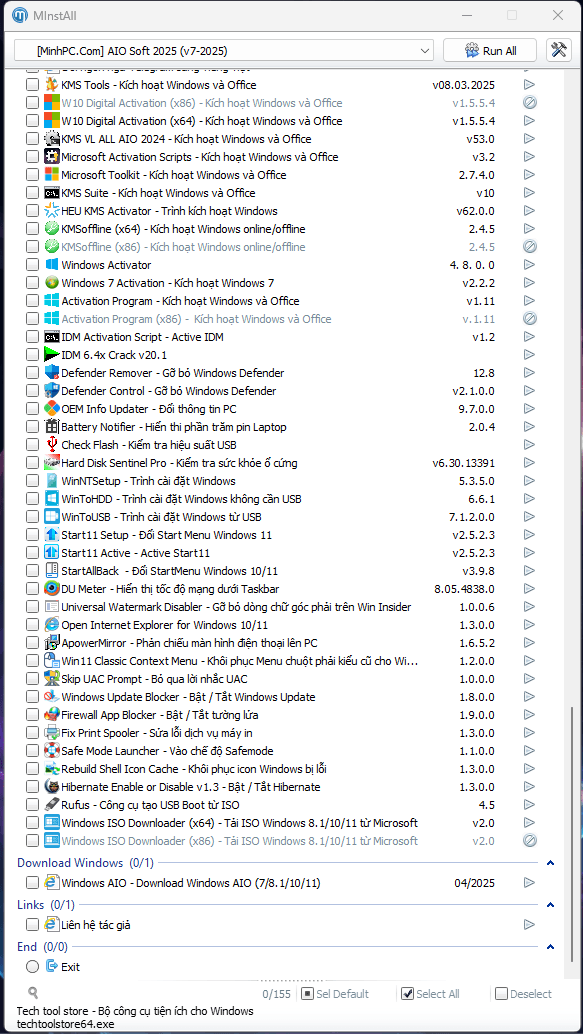The image size is (583, 1034).
Task: Select Hibernate Enable or Disable row text
Action: (191, 787)
